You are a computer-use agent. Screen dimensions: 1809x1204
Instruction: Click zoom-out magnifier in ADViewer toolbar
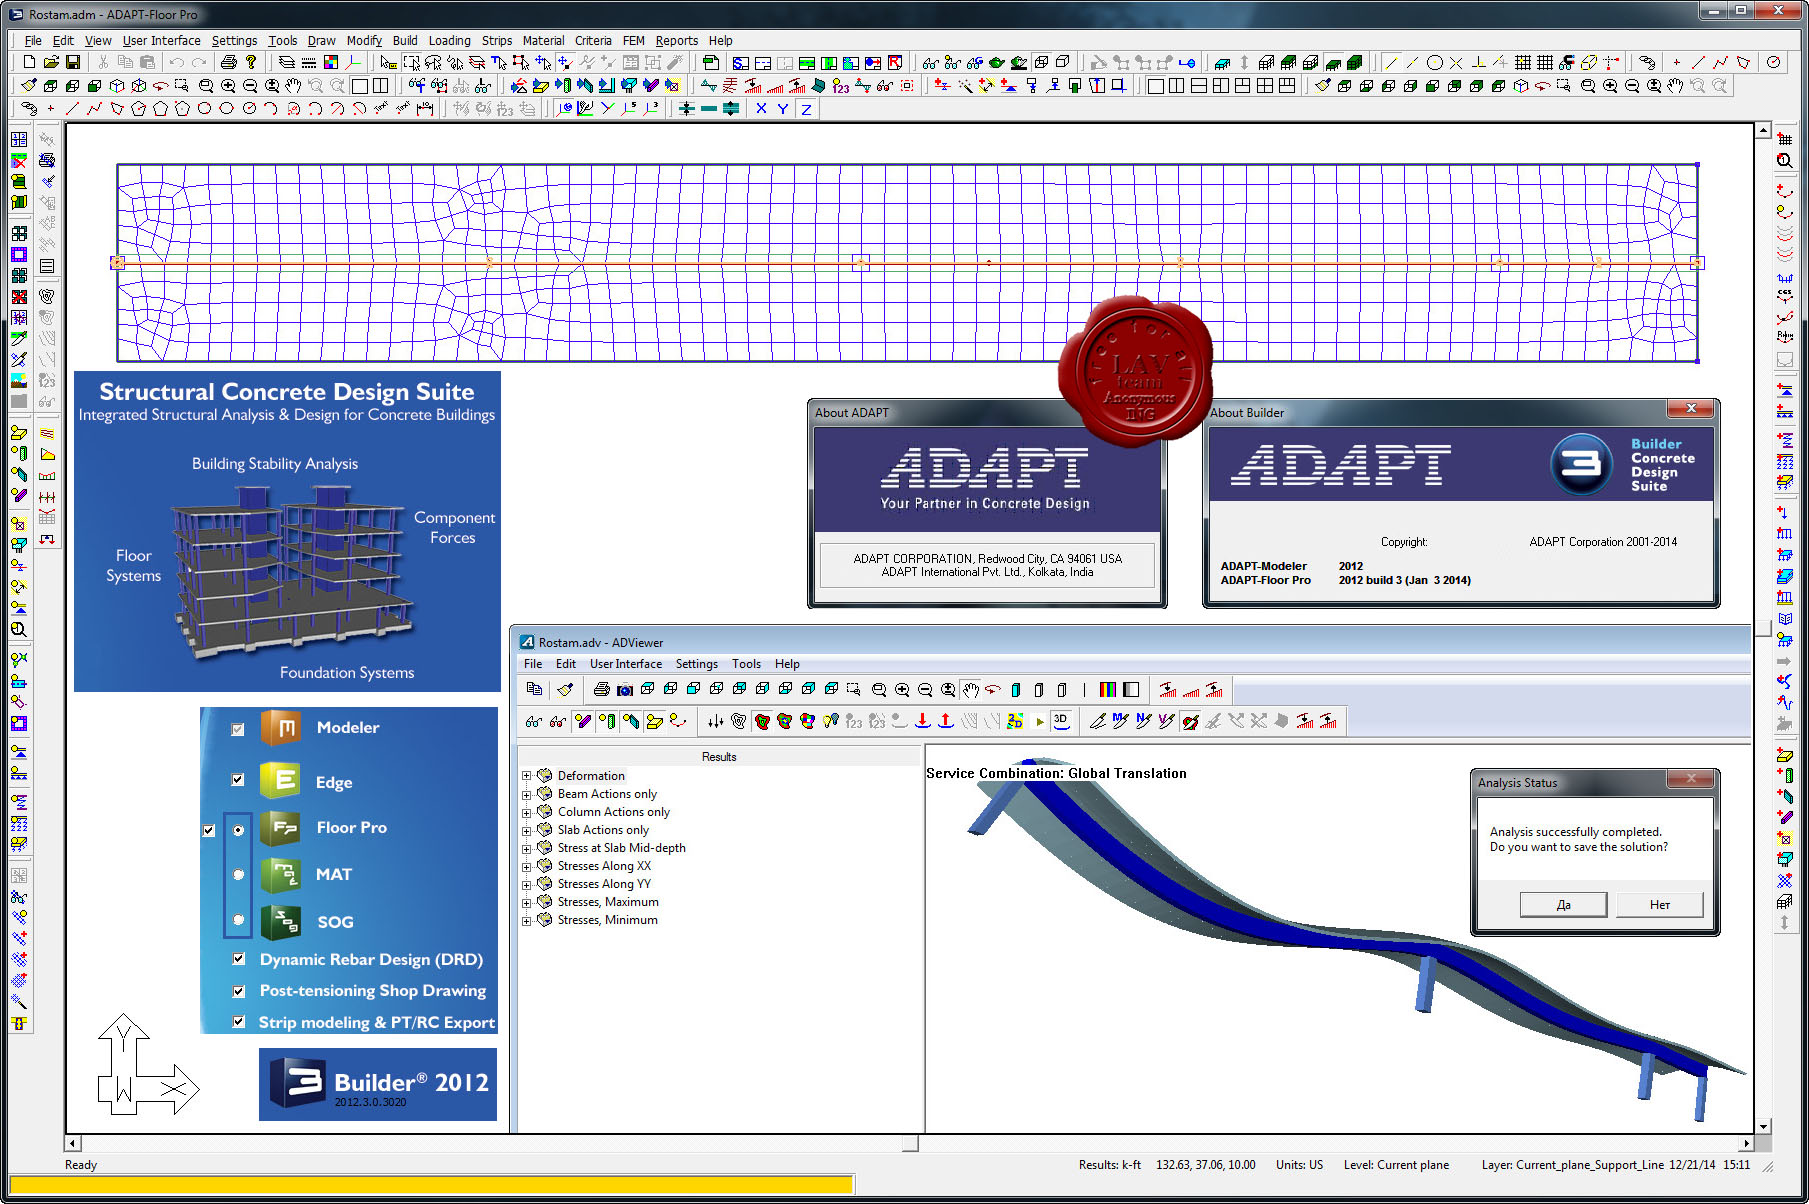[x=925, y=689]
